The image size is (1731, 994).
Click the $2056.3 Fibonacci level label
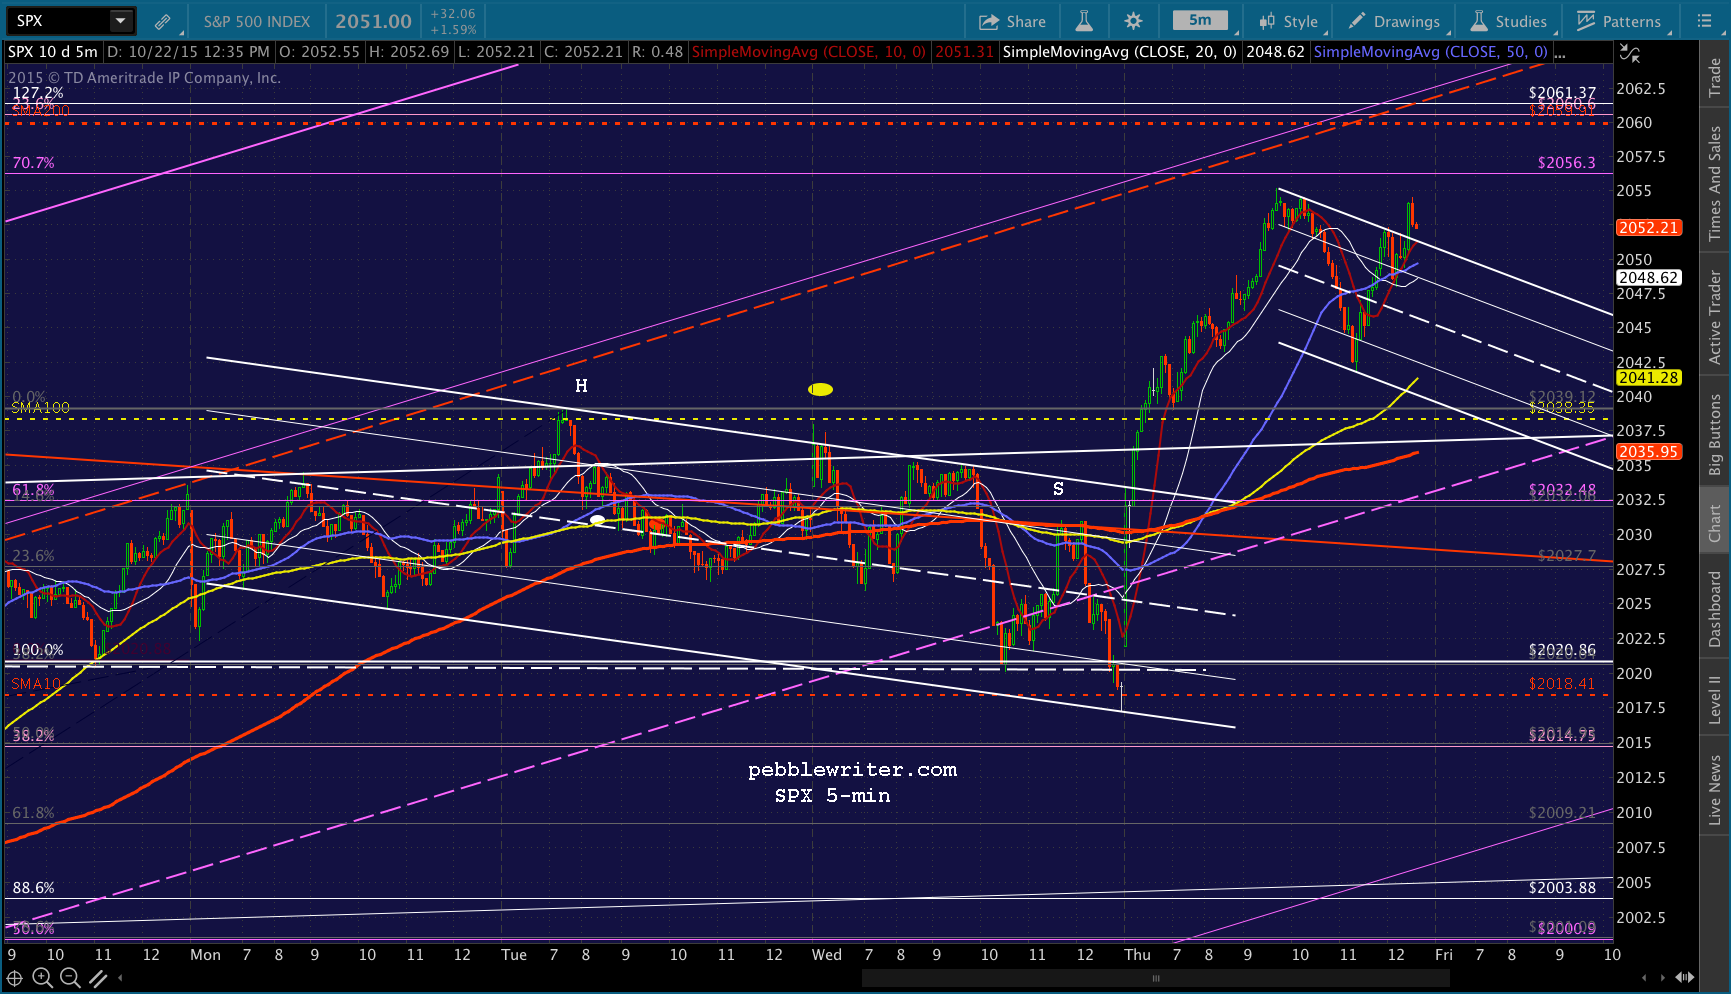pos(1567,163)
